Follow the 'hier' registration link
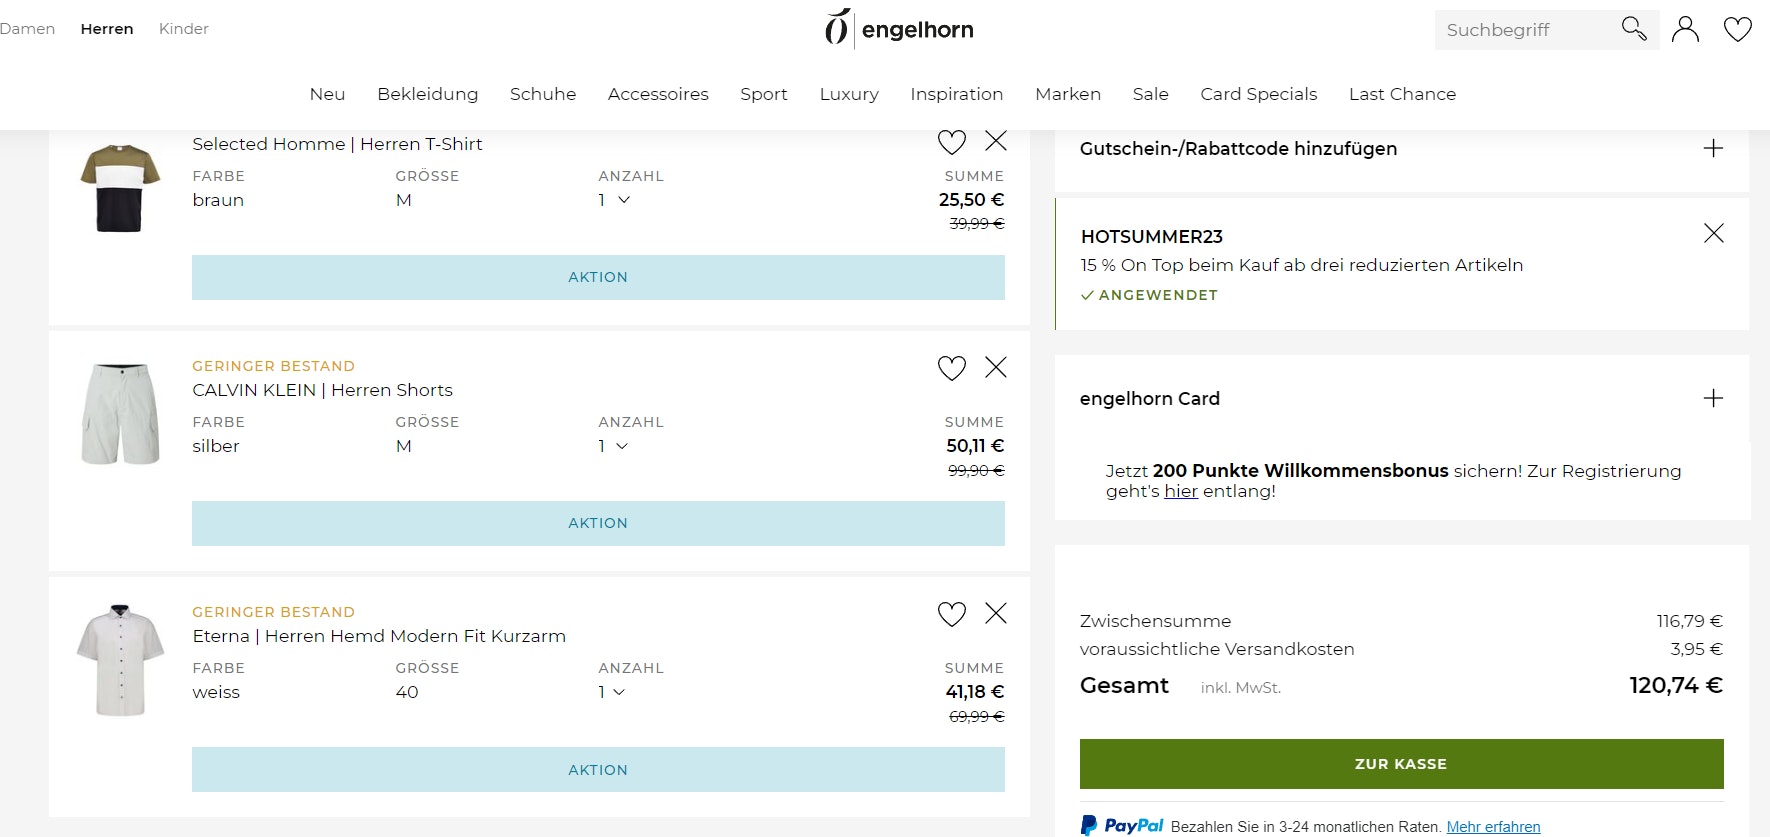1770x837 pixels. 1181,491
